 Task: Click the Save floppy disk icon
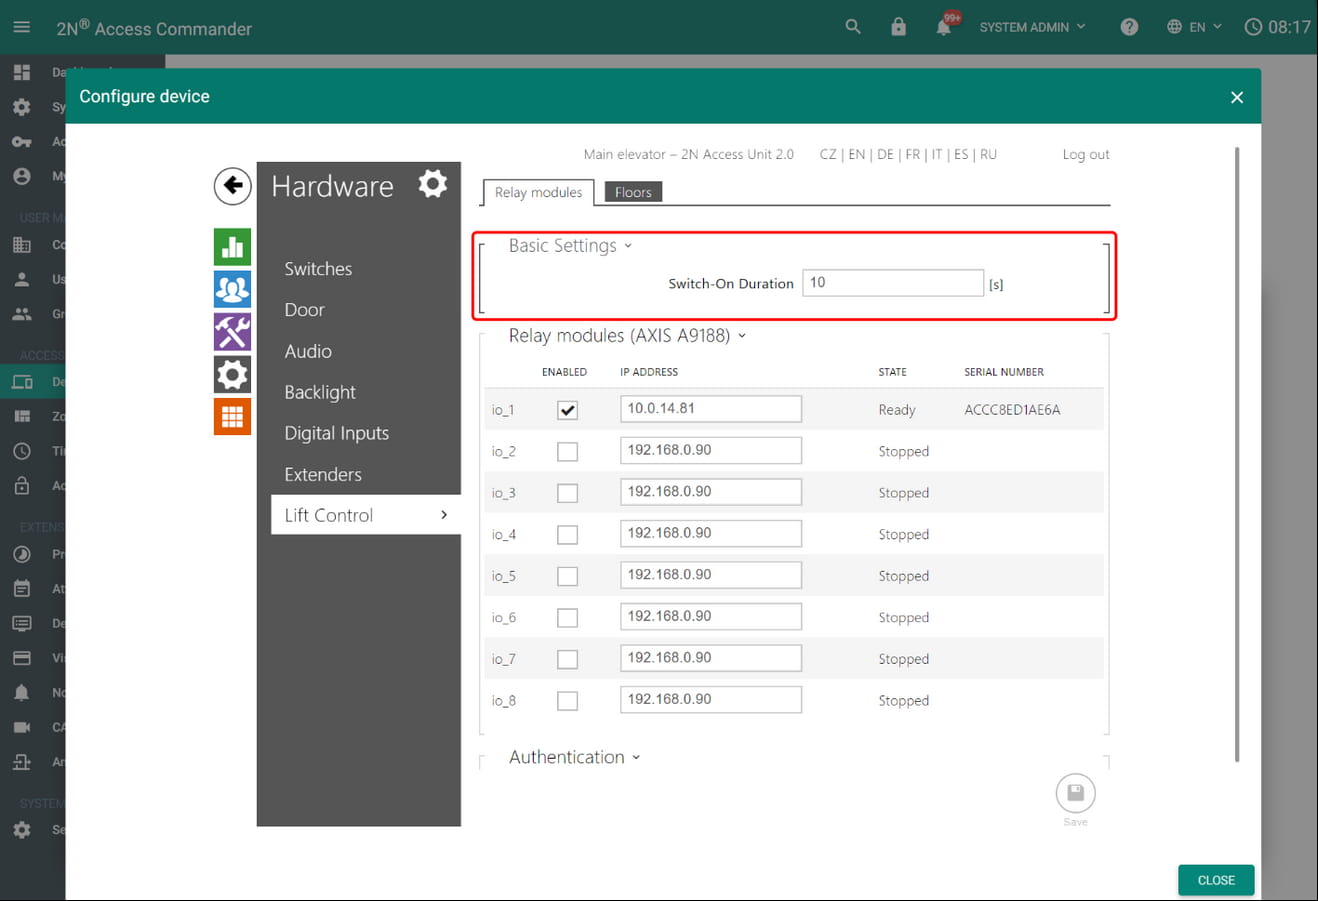1075,794
